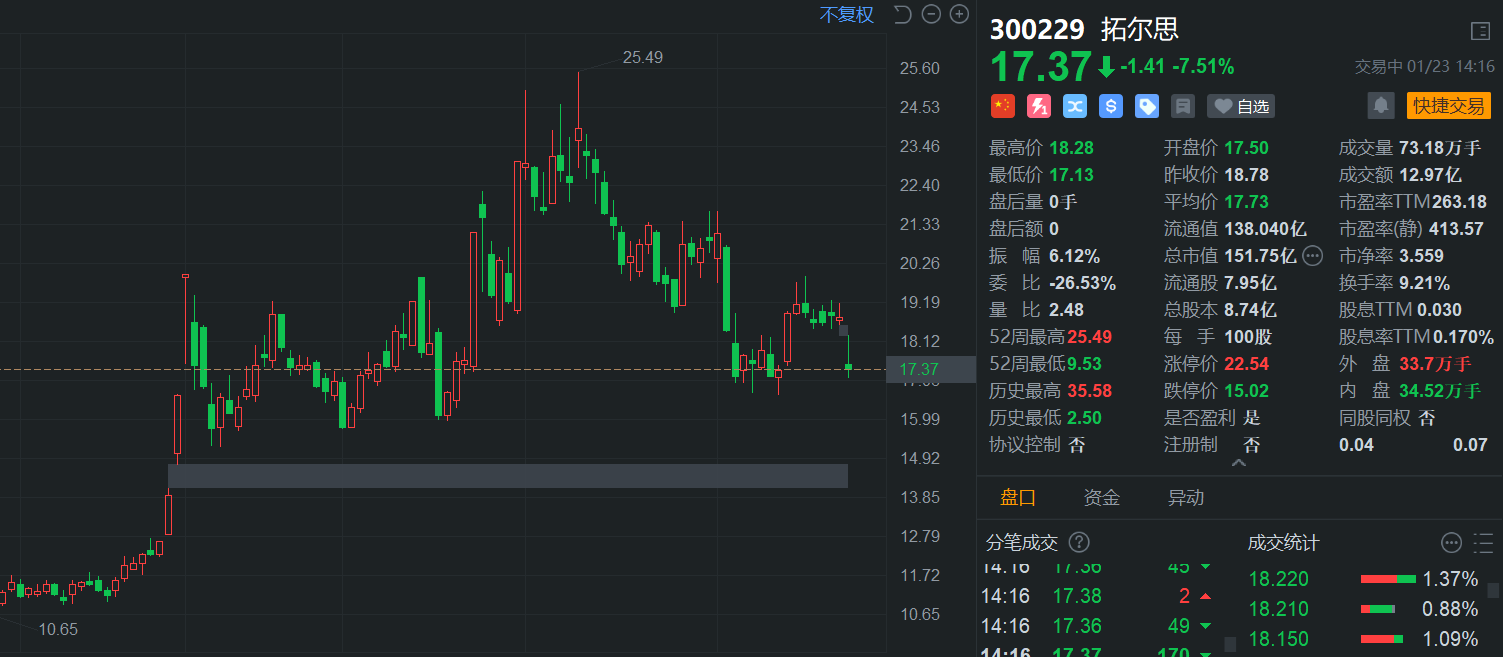Screen dimensions: 1503x657
Task: Click the help icon next to 分笔成交
Action: point(1079,543)
